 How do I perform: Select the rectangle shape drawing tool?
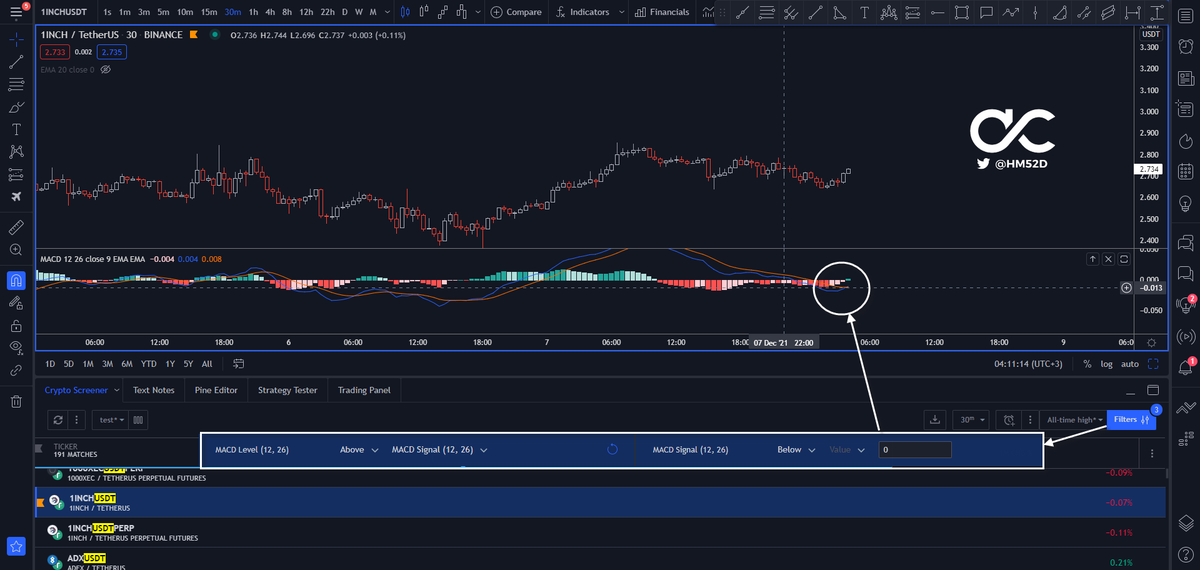pyautogui.click(x=962, y=12)
